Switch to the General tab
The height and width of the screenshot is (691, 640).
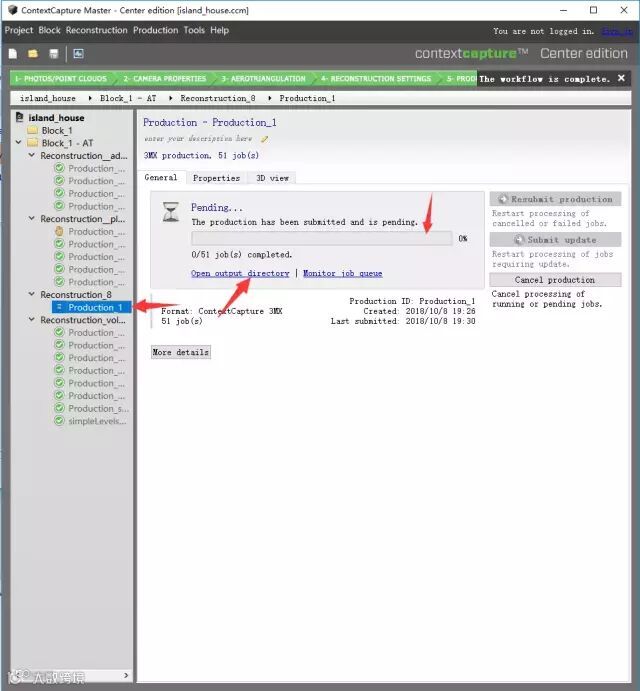(x=161, y=178)
